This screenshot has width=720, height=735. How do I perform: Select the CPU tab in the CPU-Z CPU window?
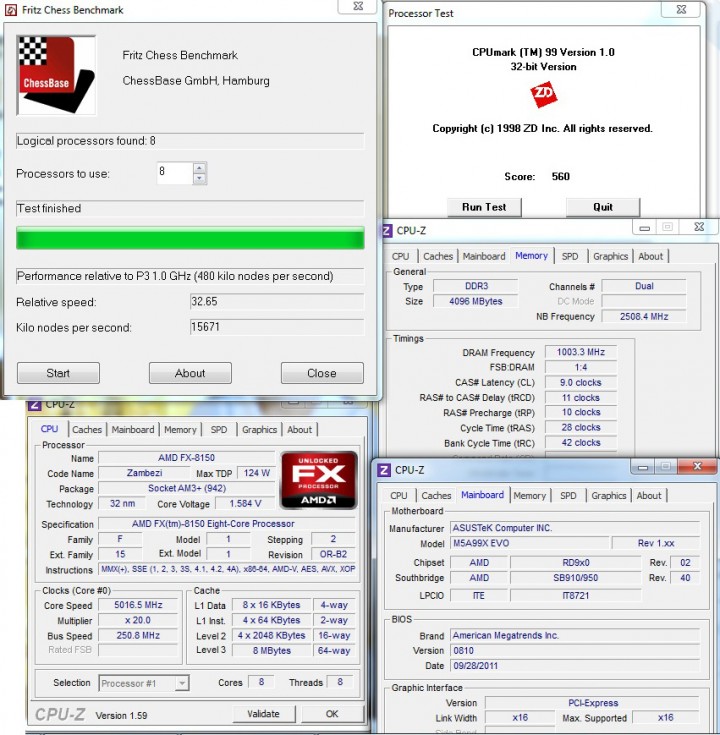pyautogui.click(x=49, y=429)
